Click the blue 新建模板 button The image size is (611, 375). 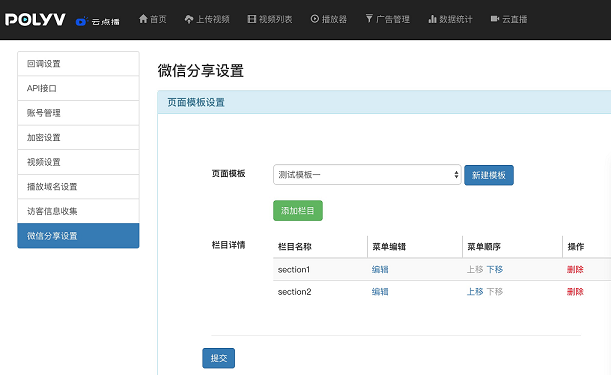click(489, 175)
